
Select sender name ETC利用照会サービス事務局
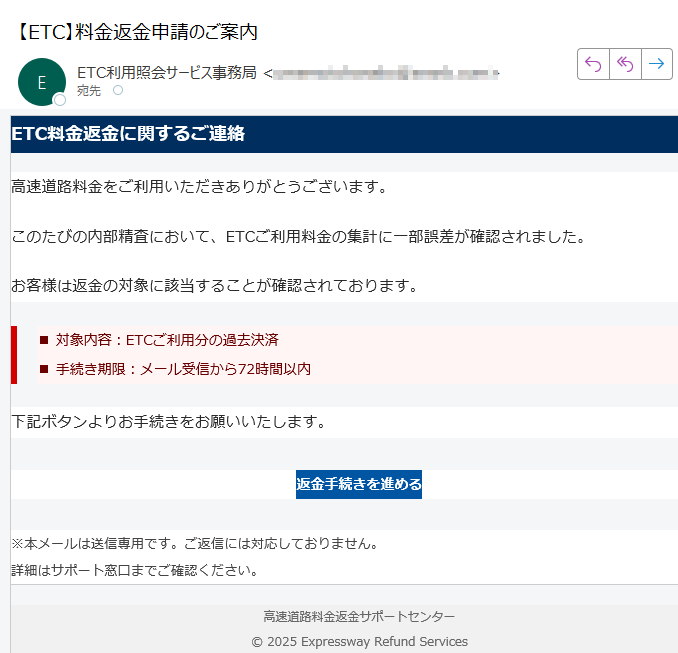tap(166, 72)
